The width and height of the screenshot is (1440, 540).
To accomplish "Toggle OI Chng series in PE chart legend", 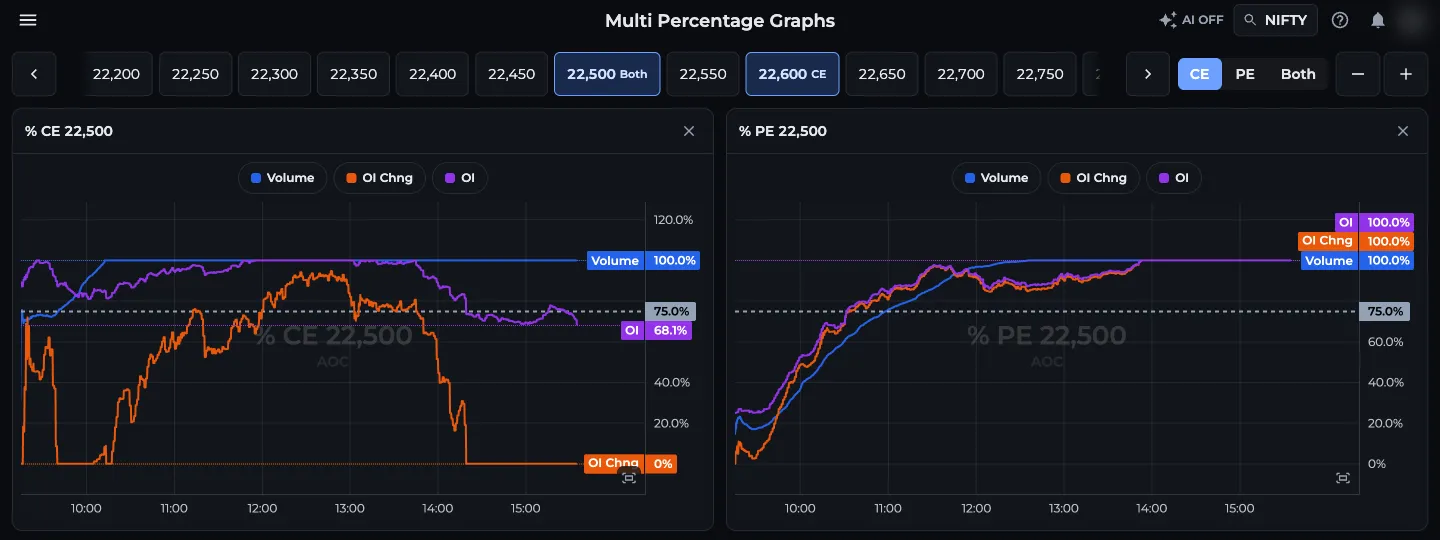I will click(1093, 178).
